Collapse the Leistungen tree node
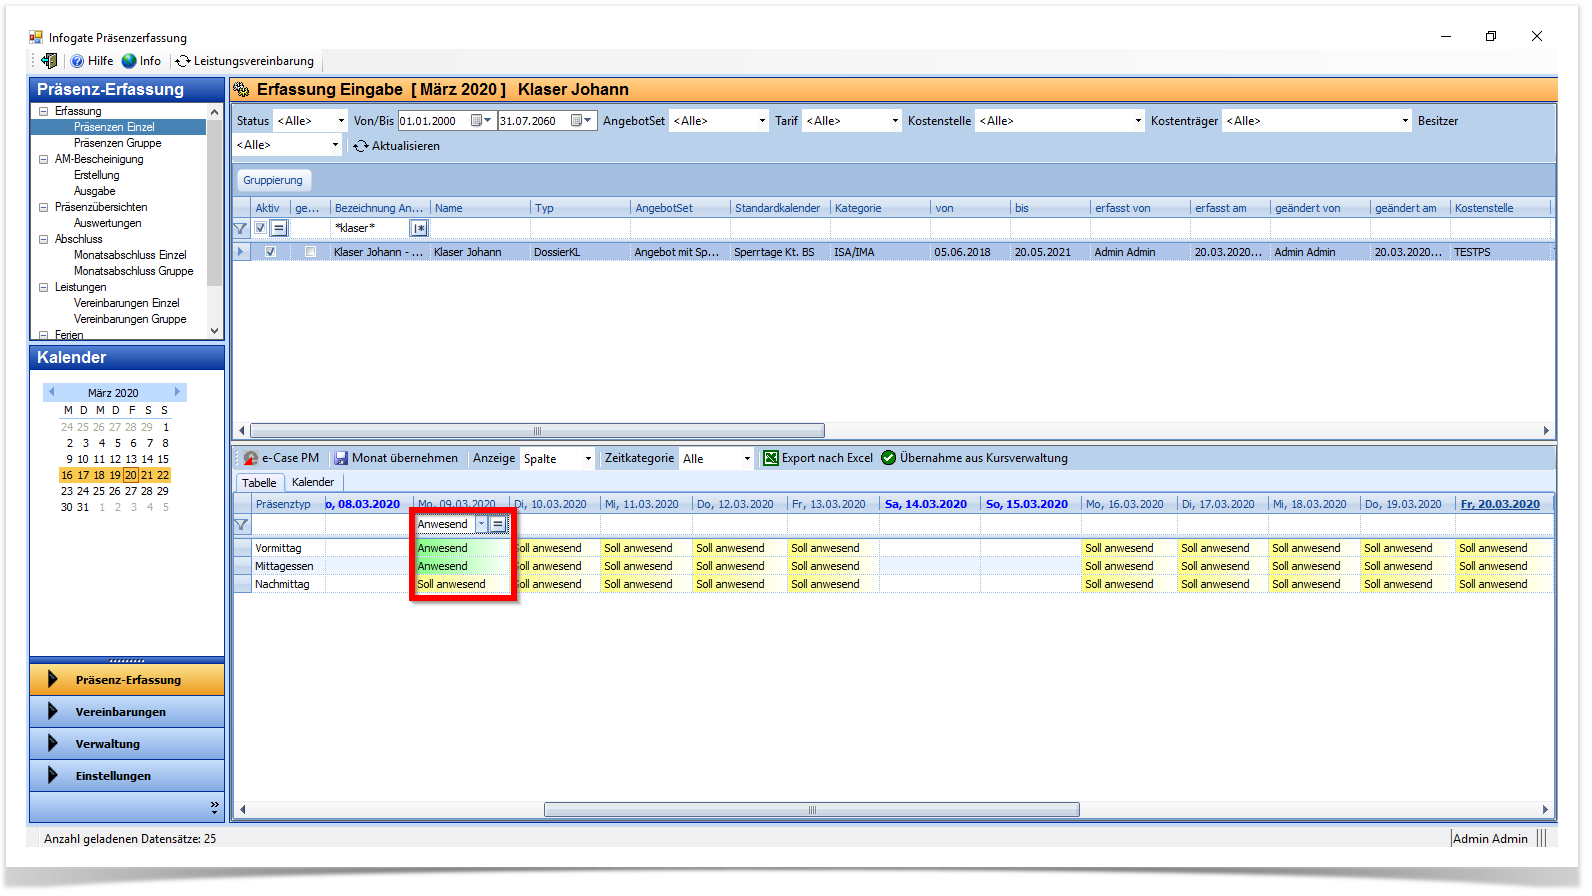Screen dimensions: 1592x896 (x=44, y=287)
